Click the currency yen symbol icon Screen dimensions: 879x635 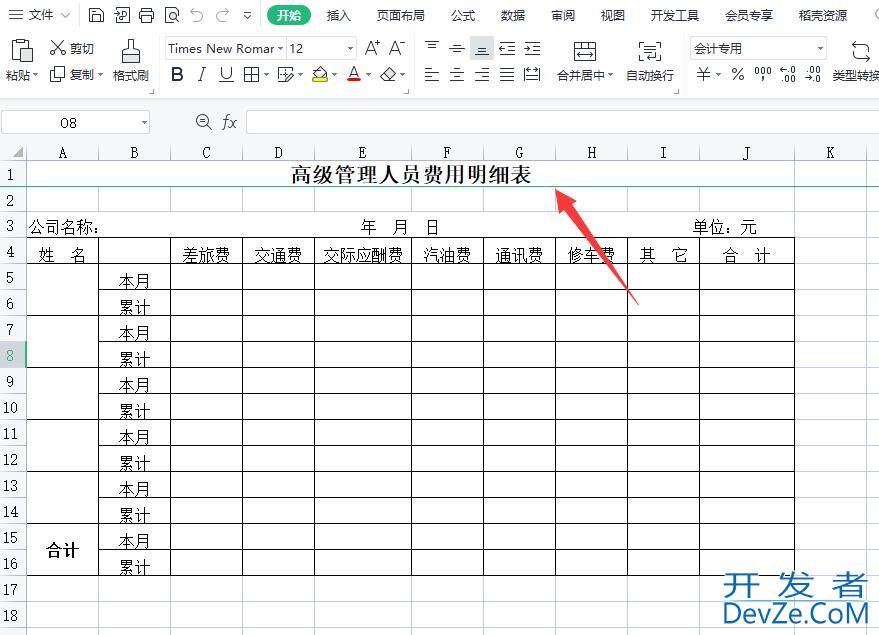tap(704, 74)
